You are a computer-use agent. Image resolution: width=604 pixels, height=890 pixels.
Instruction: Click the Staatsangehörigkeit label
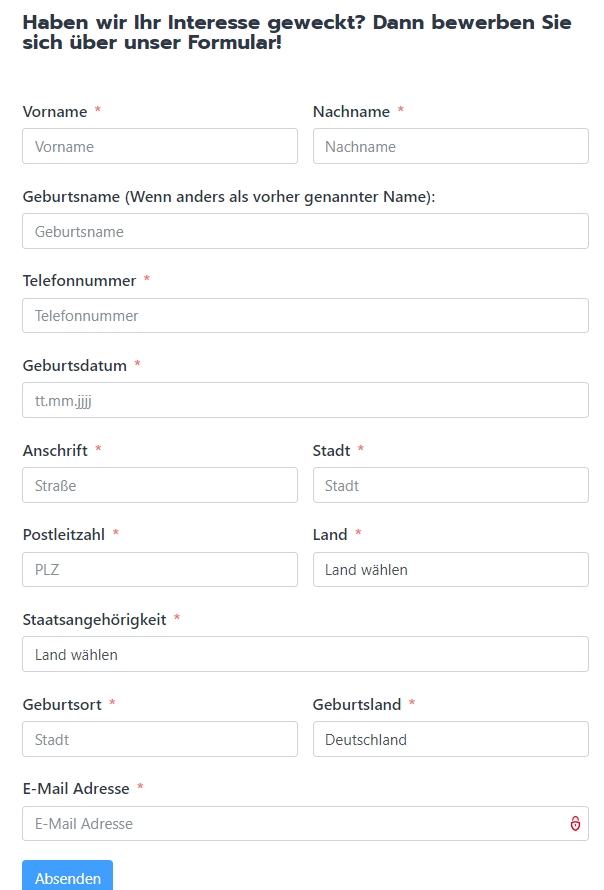(x=95, y=619)
